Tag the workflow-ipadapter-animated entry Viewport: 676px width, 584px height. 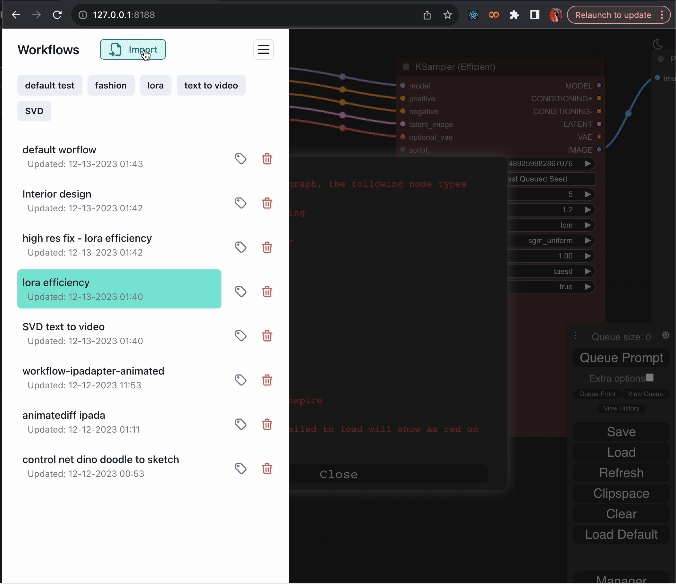(x=240, y=380)
